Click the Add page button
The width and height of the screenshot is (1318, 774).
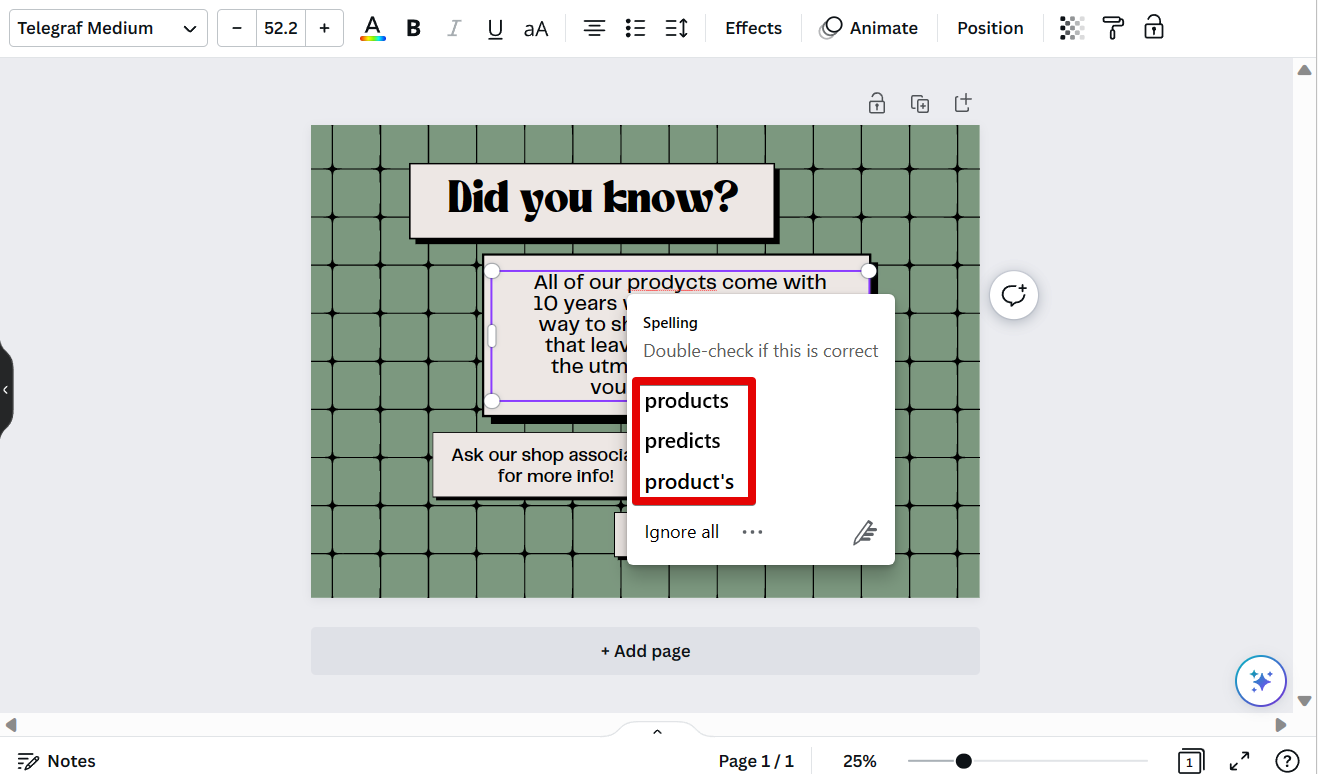click(x=645, y=651)
